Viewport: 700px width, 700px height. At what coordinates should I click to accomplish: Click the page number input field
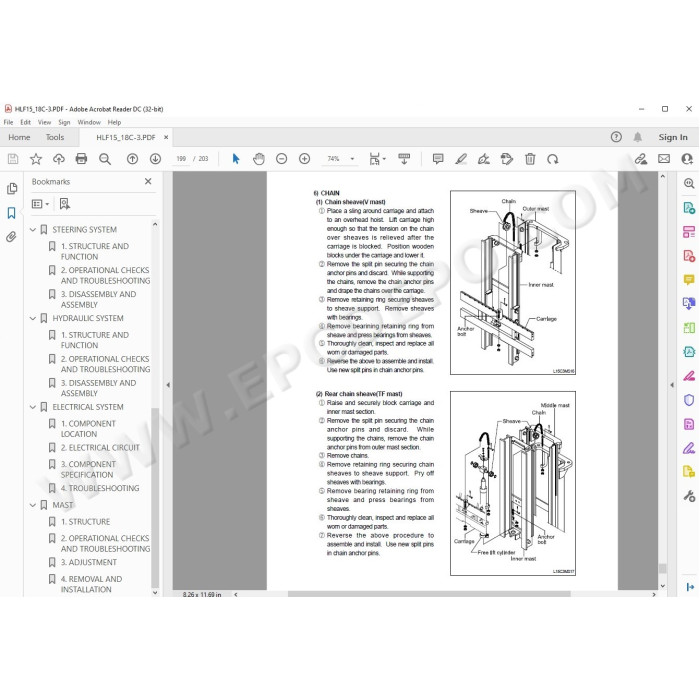coord(181,159)
